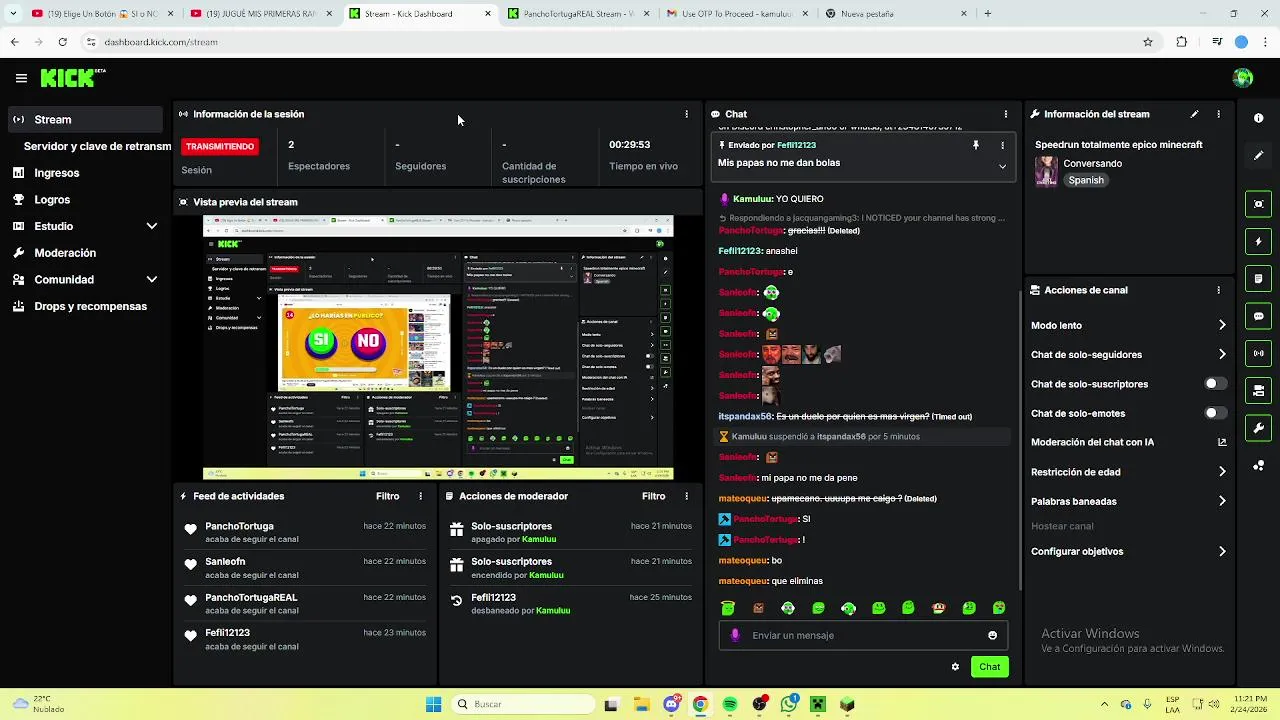1280x720 pixels.
Task: Open WhatsApp from the taskbar
Action: 789,704
